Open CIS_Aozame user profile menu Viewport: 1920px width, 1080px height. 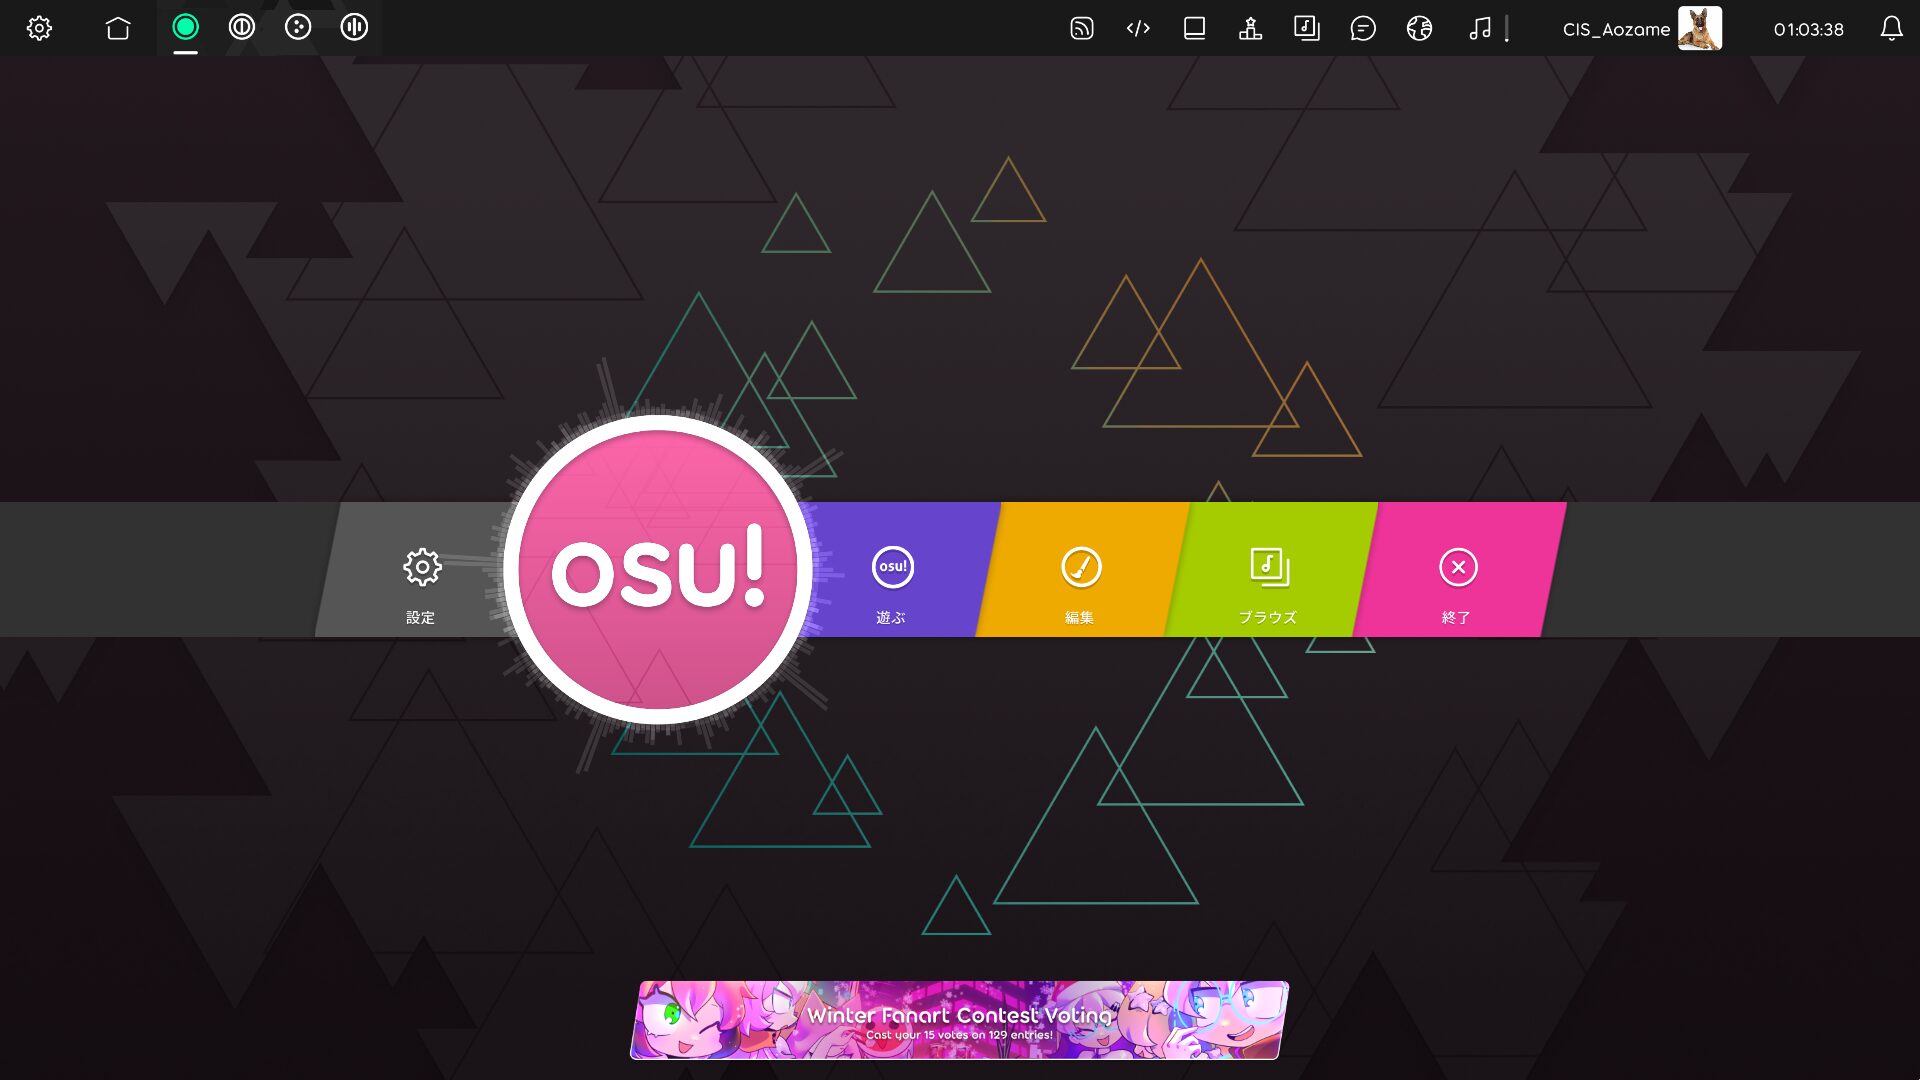click(x=1640, y=28)
